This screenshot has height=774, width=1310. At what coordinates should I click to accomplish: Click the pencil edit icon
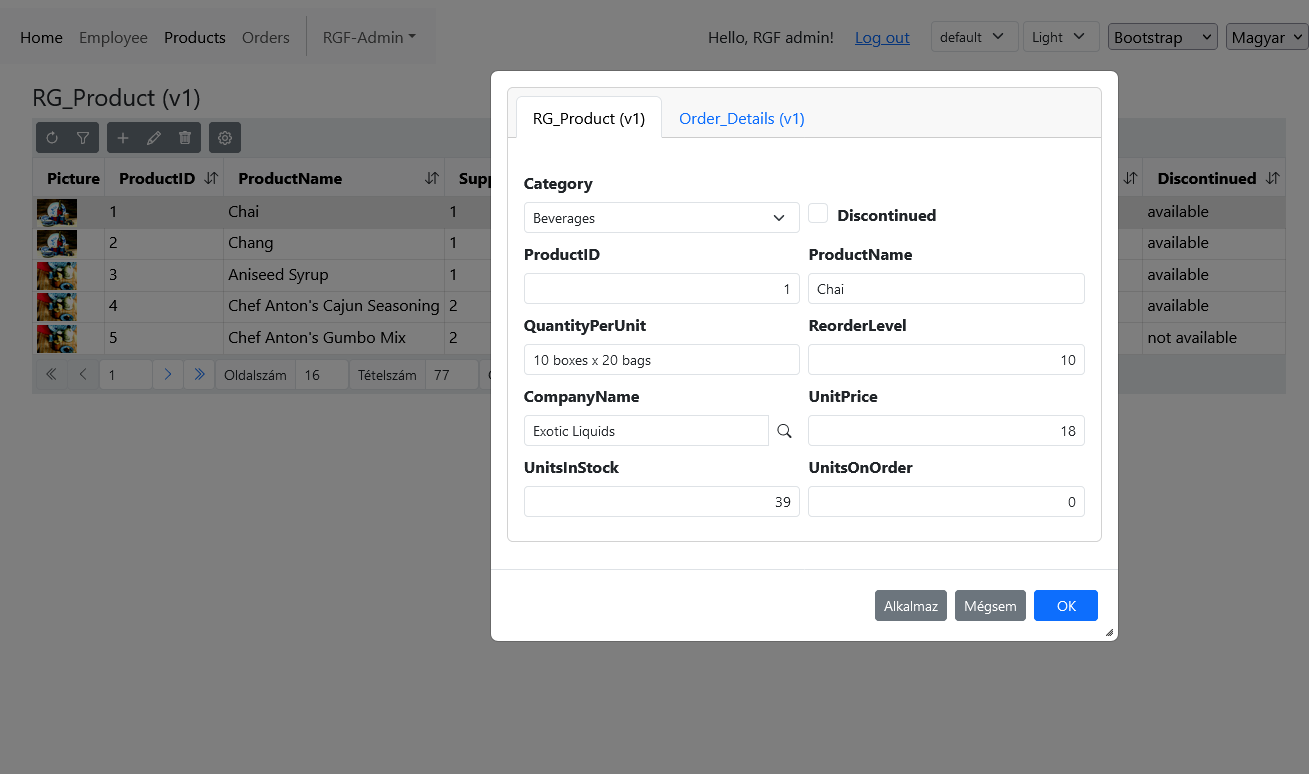(x=153, y=138)
